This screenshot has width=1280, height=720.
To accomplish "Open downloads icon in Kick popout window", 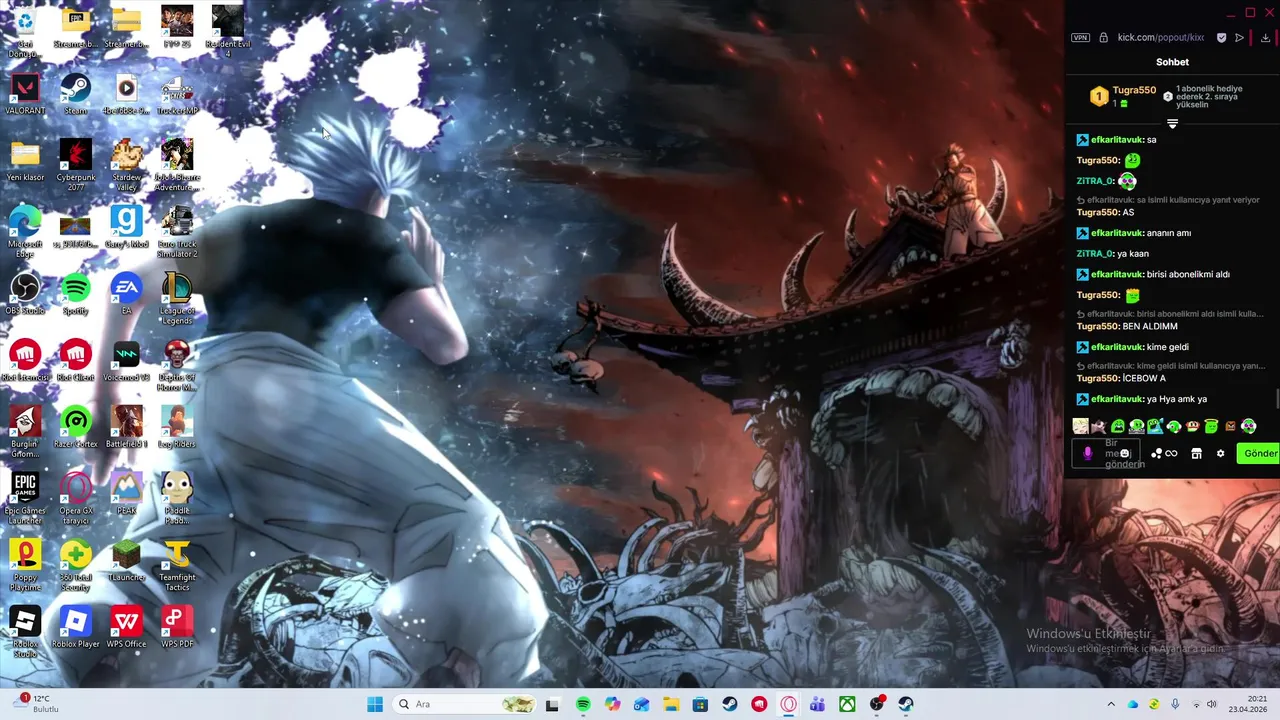I will point(1265,38).
